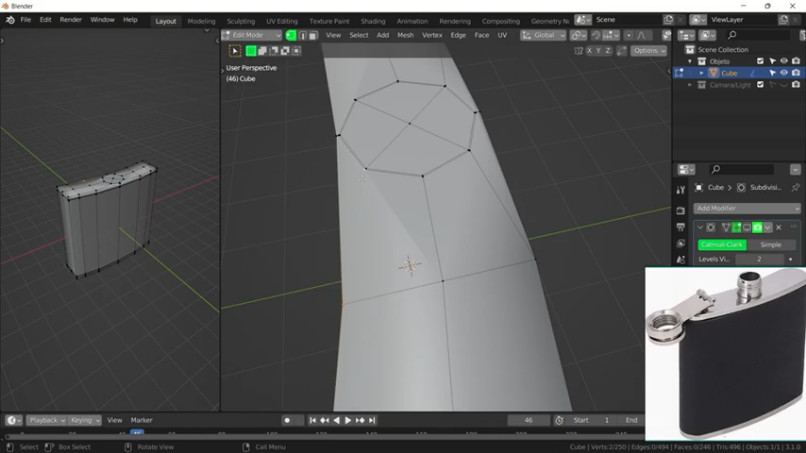Open the Mesh menu in viewport

405,35
